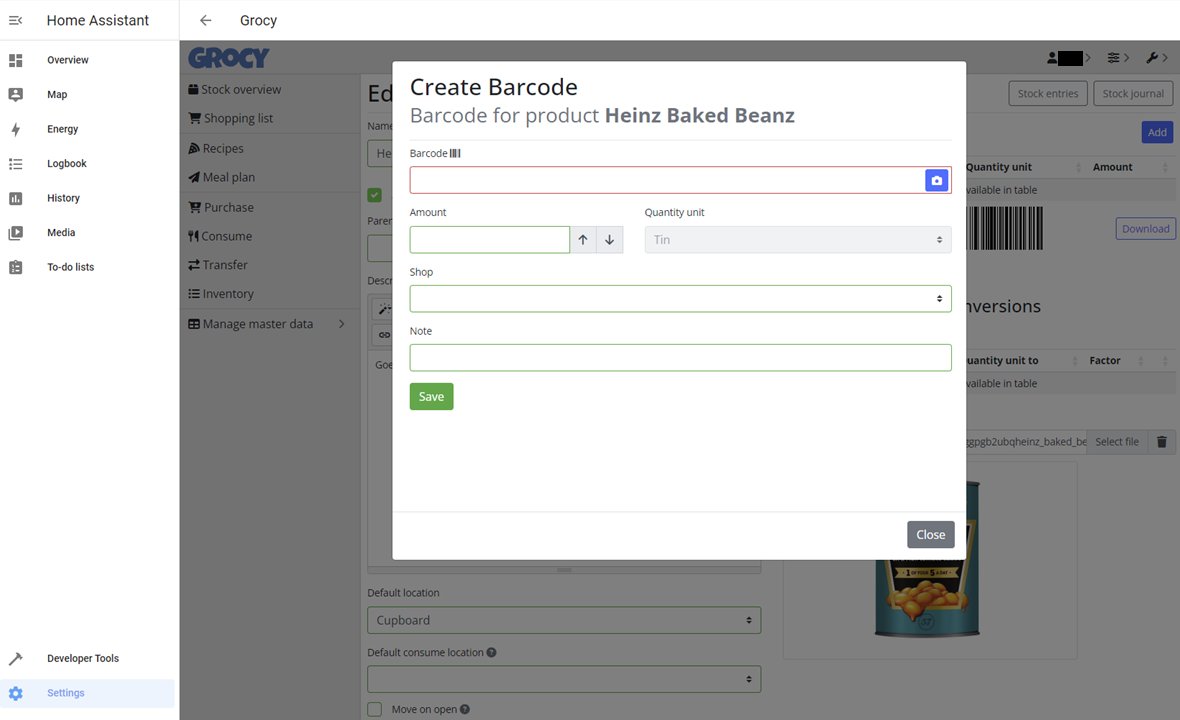Open Recipes in Grocy menu
Viewport: 1180px width, 720px height.
pos(216,149)
